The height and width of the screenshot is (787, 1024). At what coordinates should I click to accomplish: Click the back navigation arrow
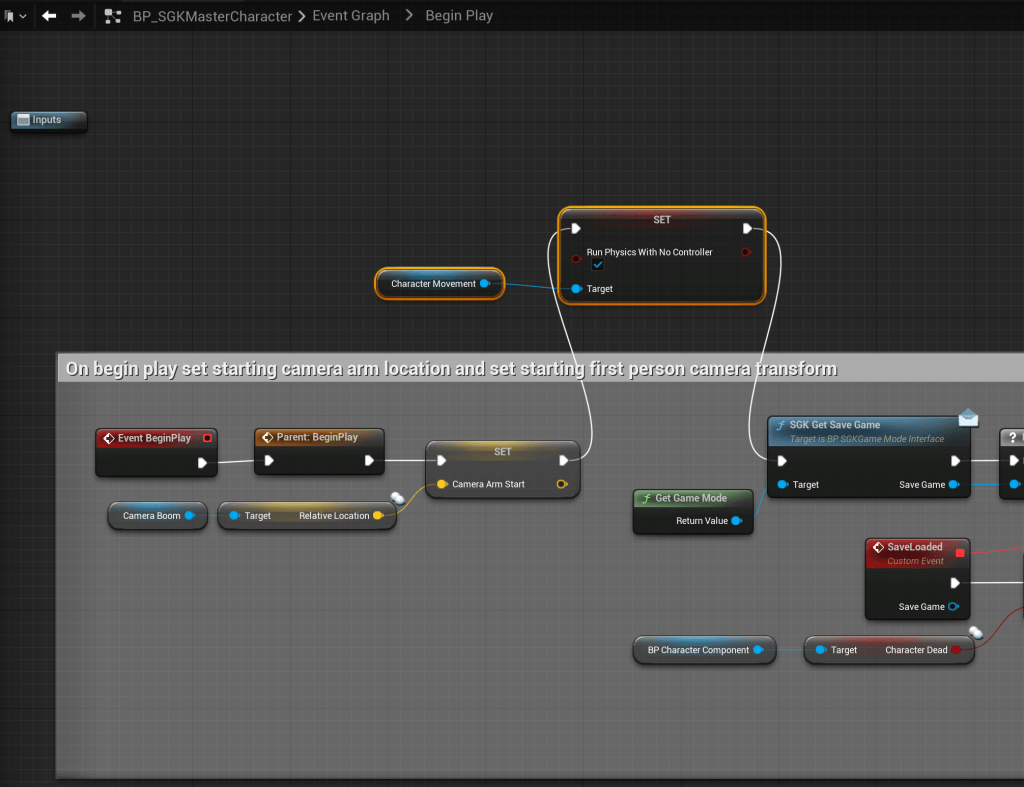pyautogui.click(x=49, y=16)
